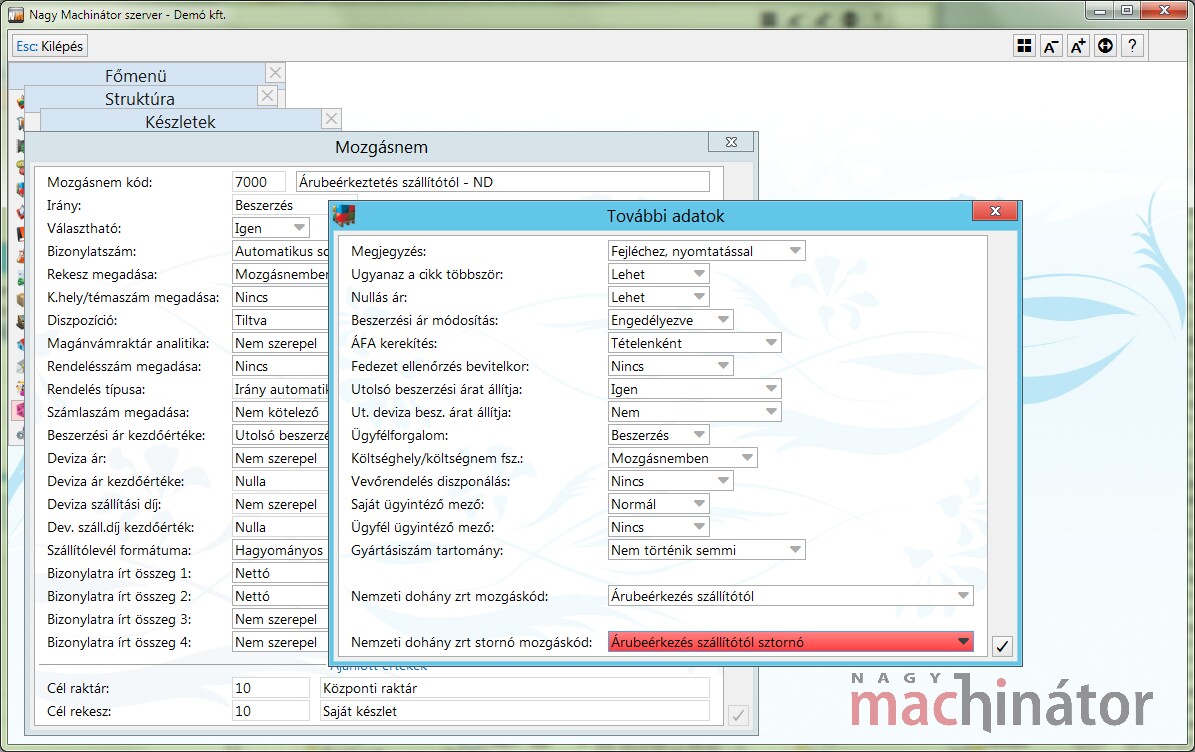Close the Főmenü tab with its X
The width and height of the screenshot is (1195, 752).
tap(275, 73)
